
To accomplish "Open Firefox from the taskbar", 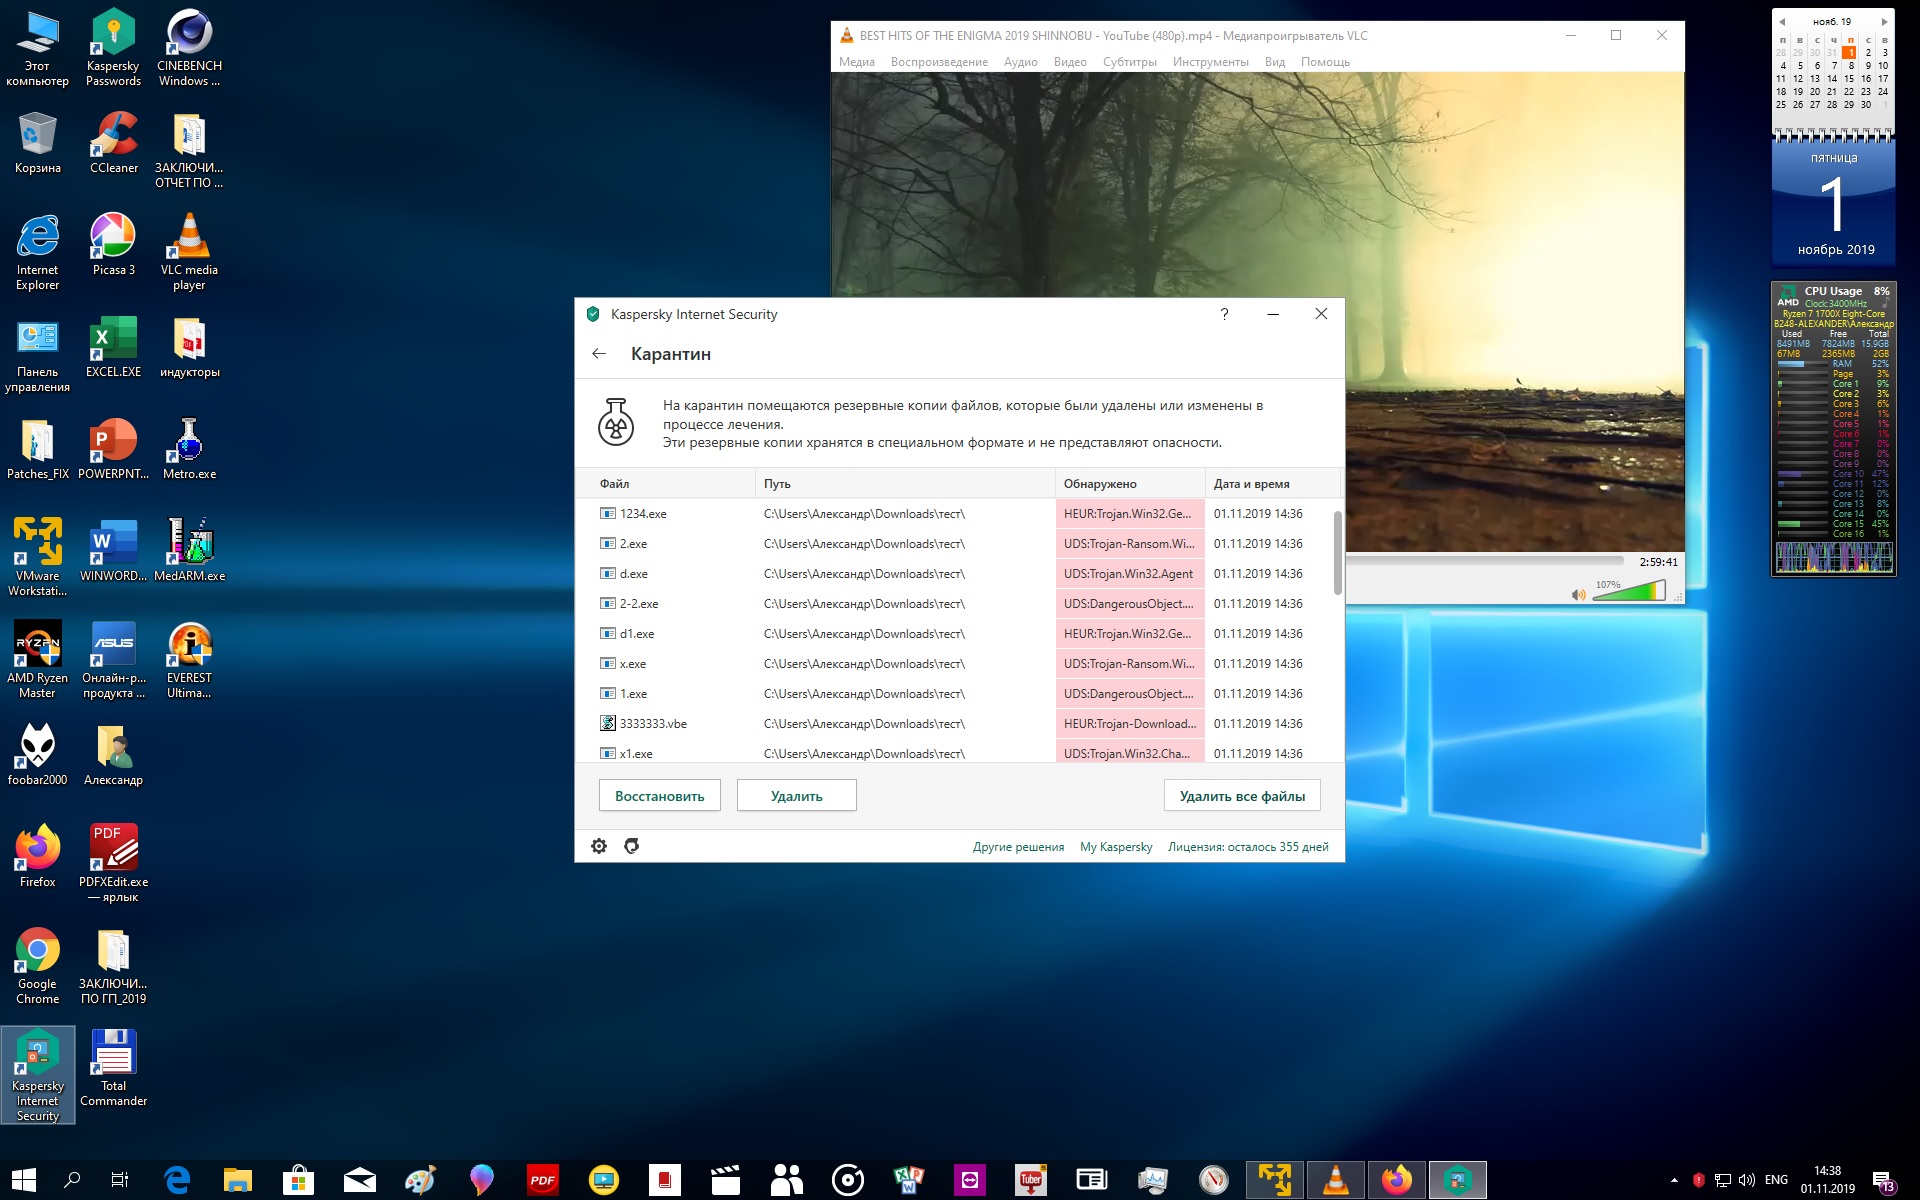I will coord(1396,1180).
